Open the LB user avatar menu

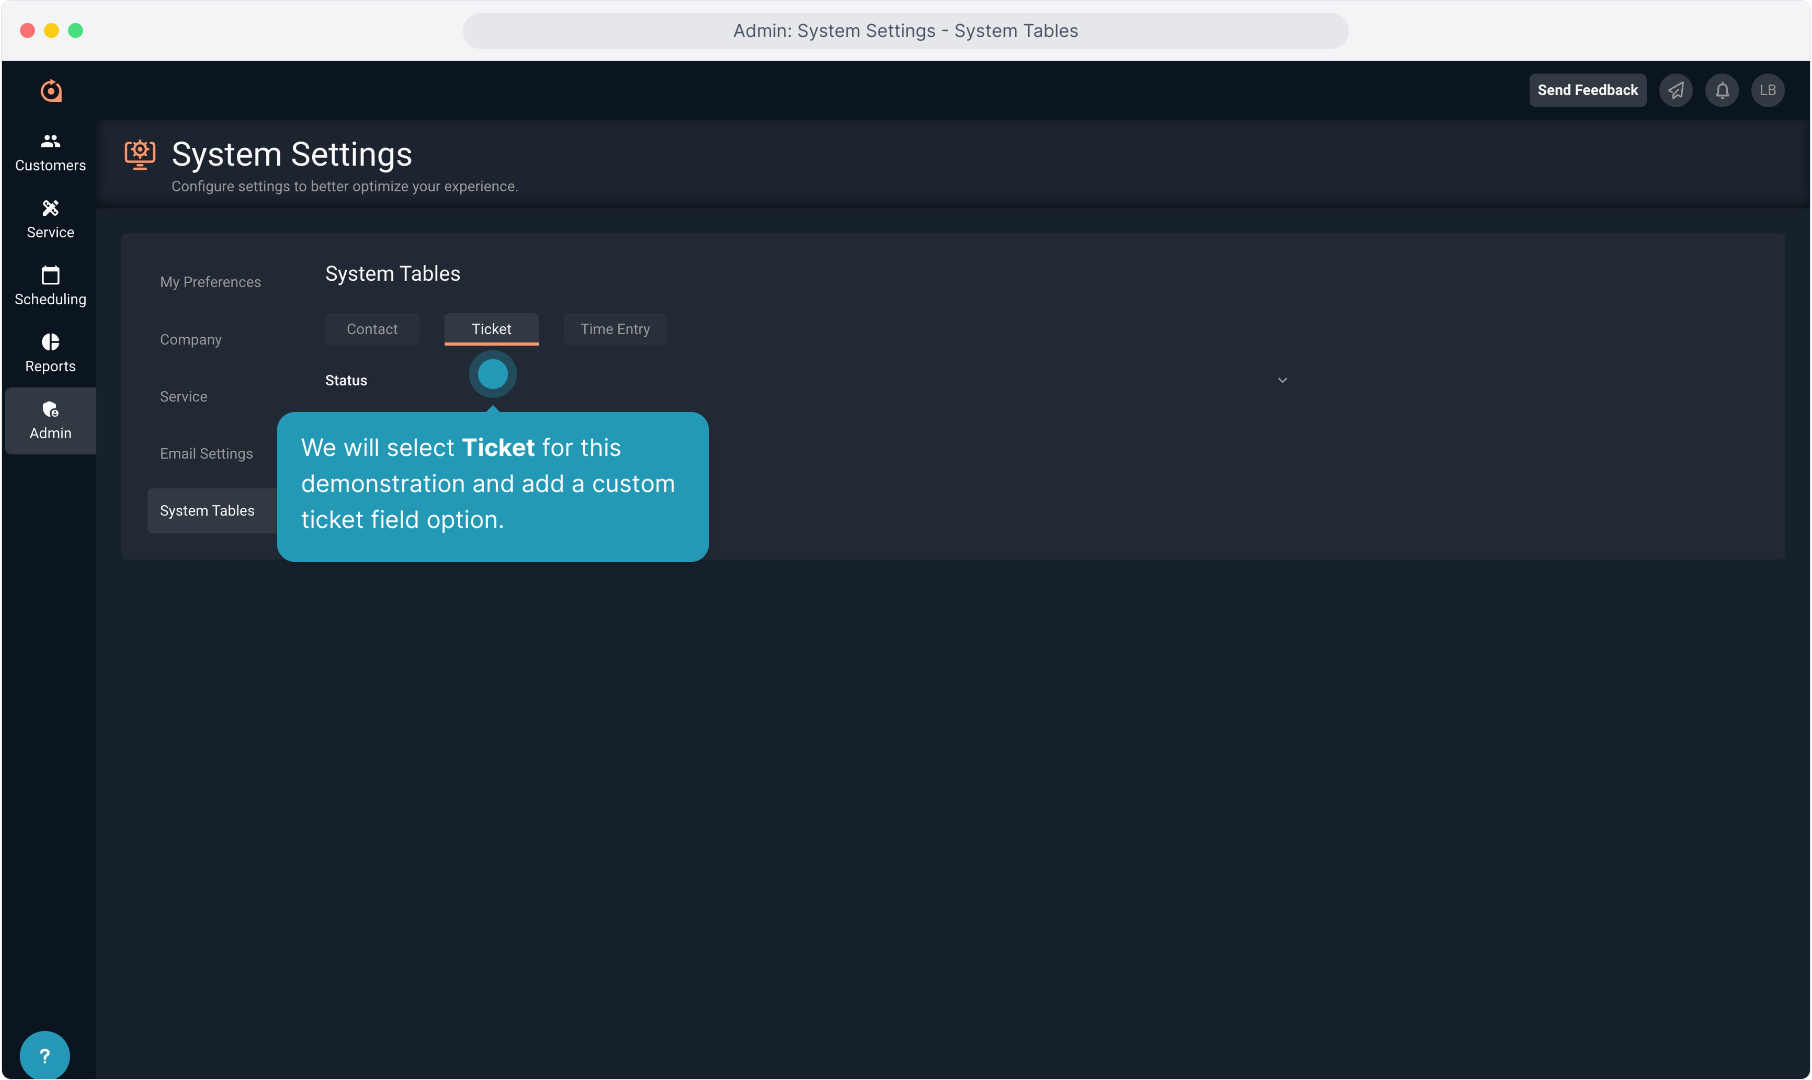(1768, 90)
